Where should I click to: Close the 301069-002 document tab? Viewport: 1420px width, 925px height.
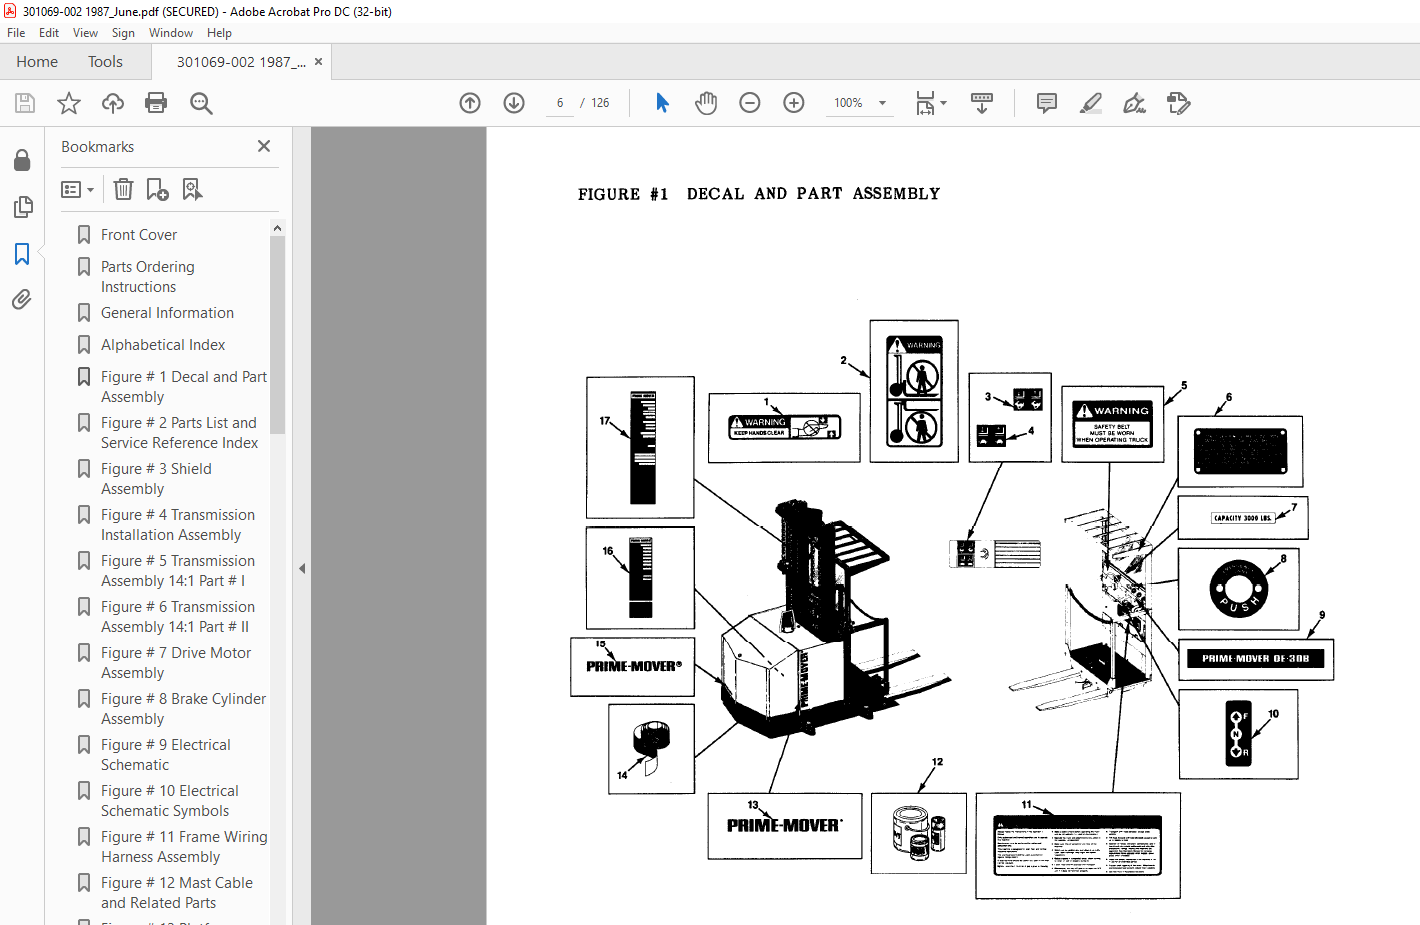click(x=318, y=62)
